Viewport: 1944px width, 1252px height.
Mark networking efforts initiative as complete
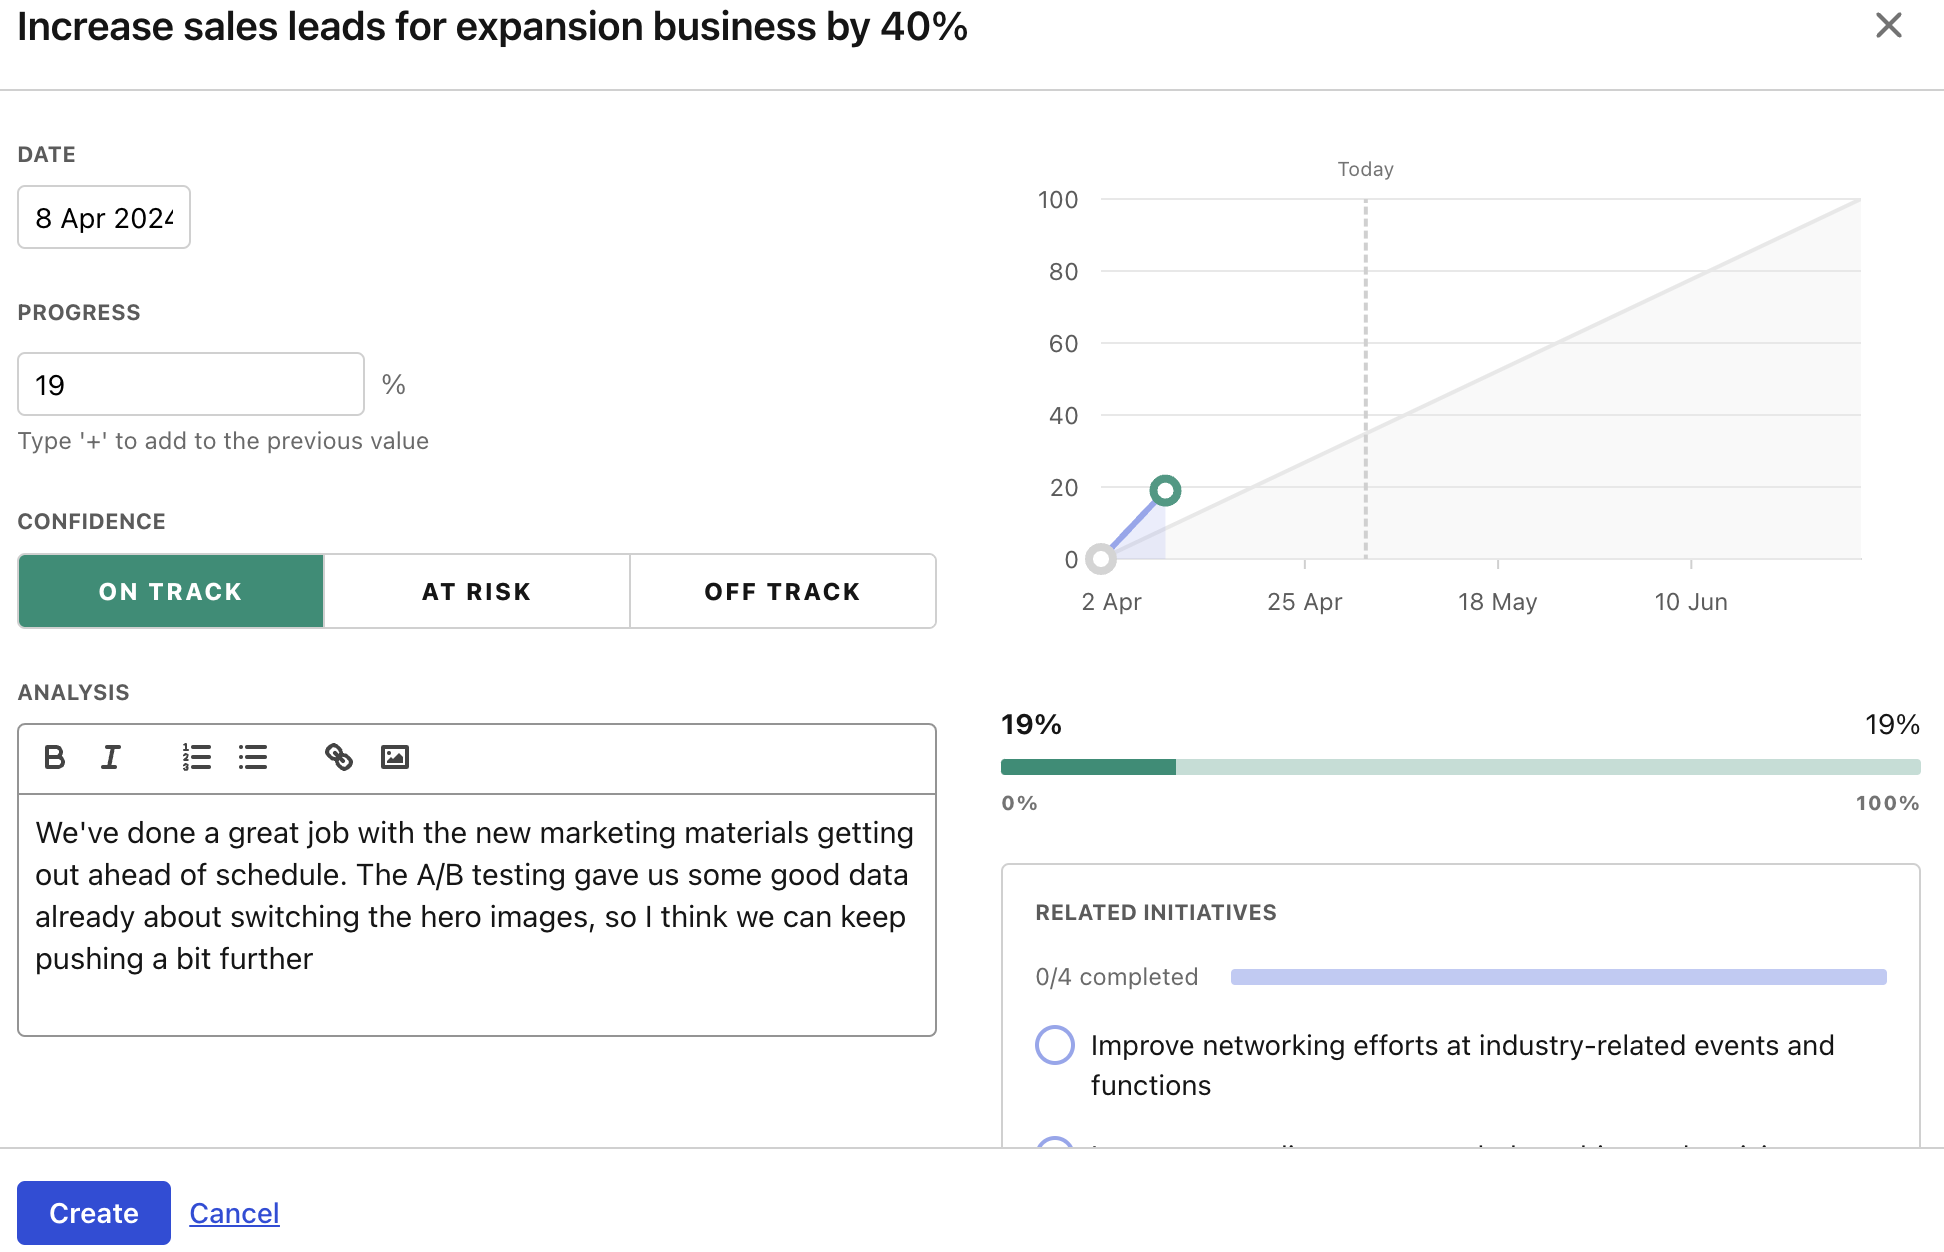click(x=1055, y=1045)
